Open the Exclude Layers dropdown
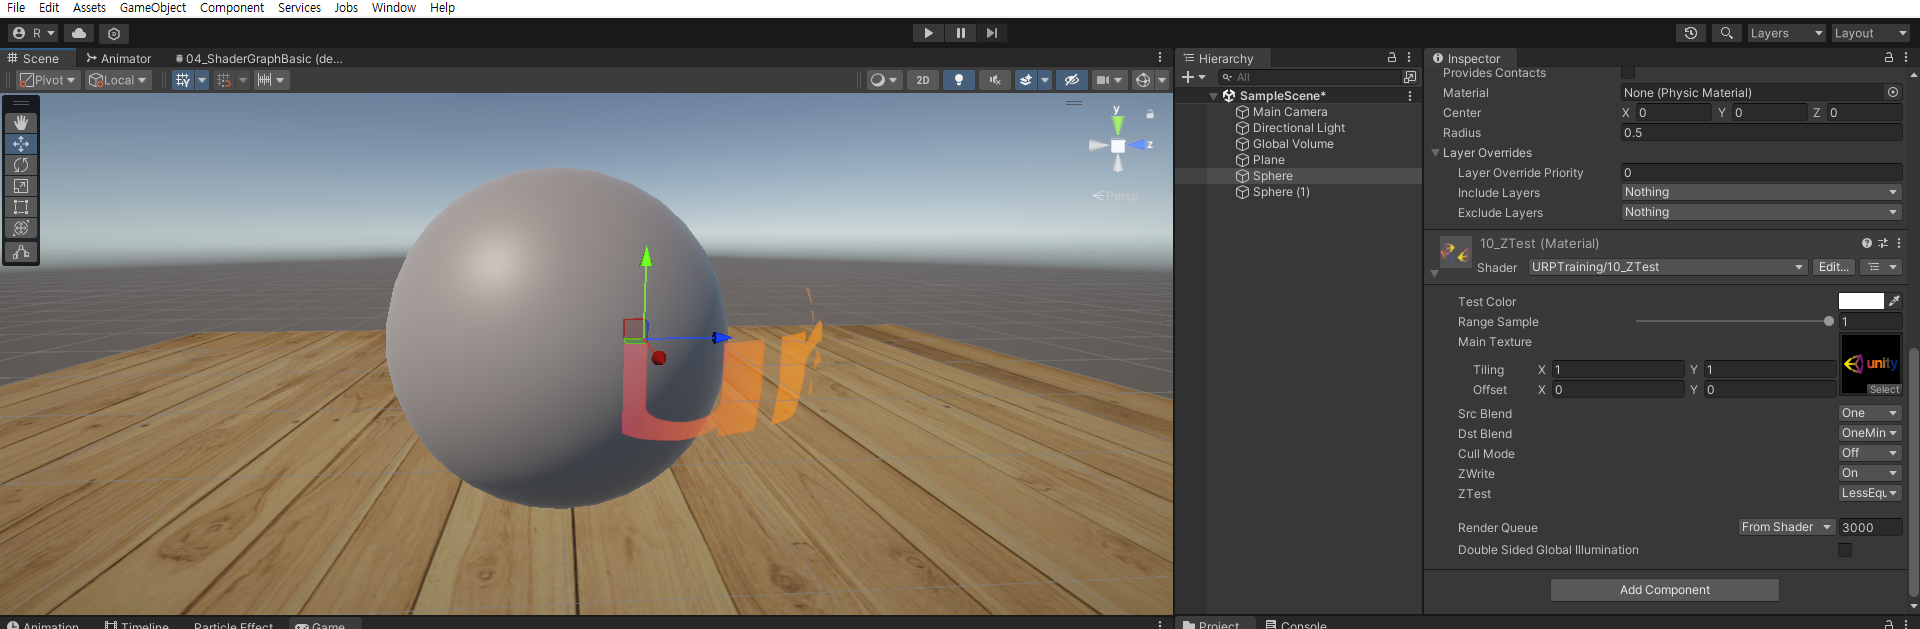 click(x=1761, y=212)
